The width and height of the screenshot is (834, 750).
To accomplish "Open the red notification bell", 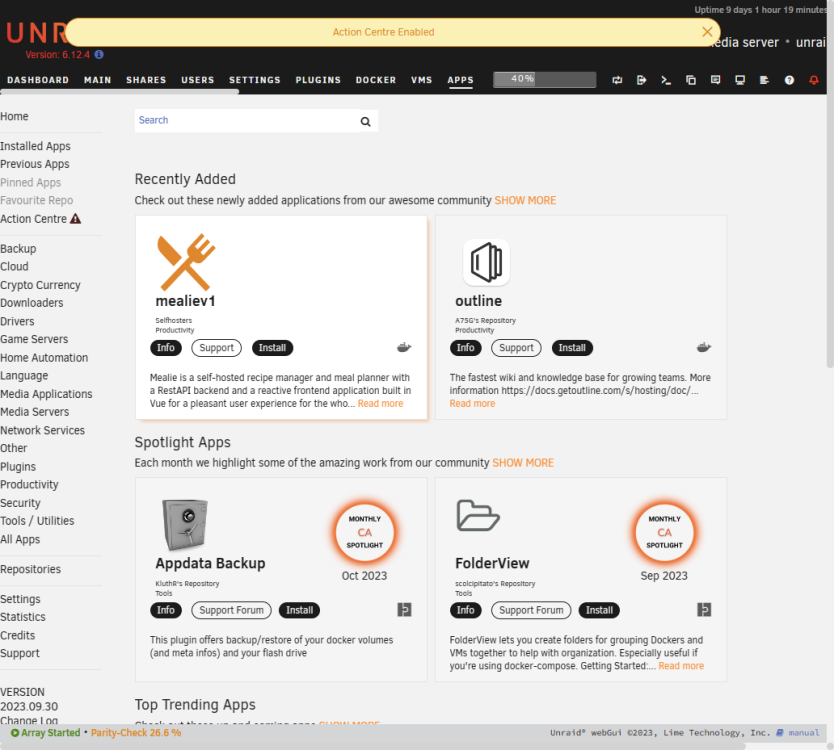I will [814, 80].
